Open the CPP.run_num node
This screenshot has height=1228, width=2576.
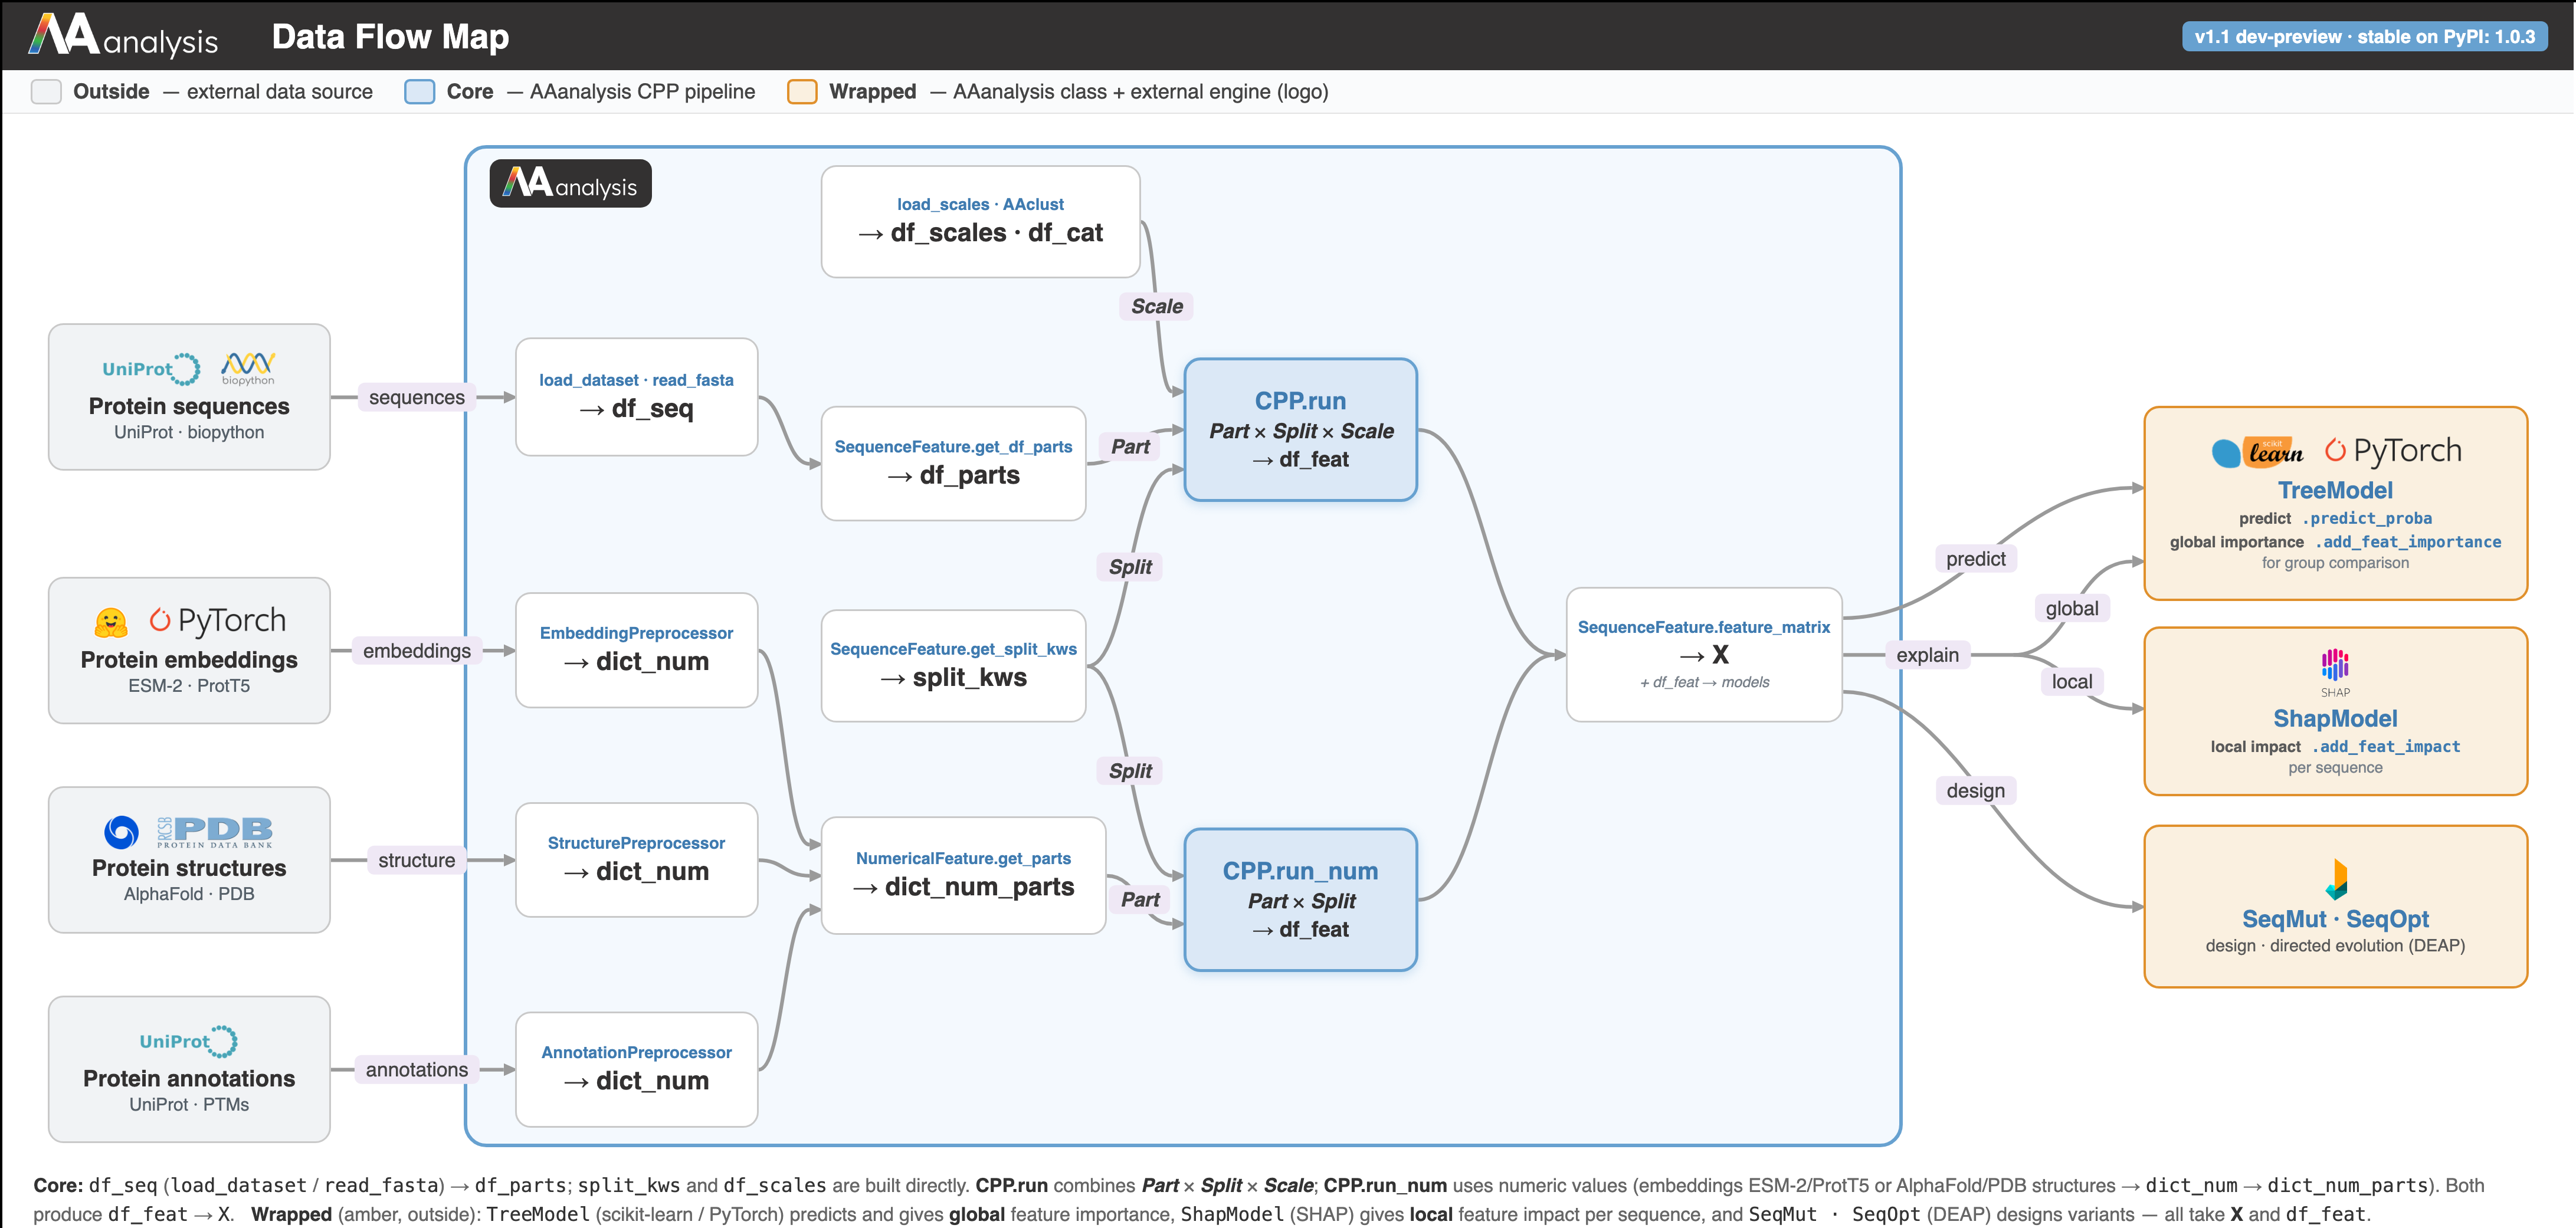(1300, 899)
